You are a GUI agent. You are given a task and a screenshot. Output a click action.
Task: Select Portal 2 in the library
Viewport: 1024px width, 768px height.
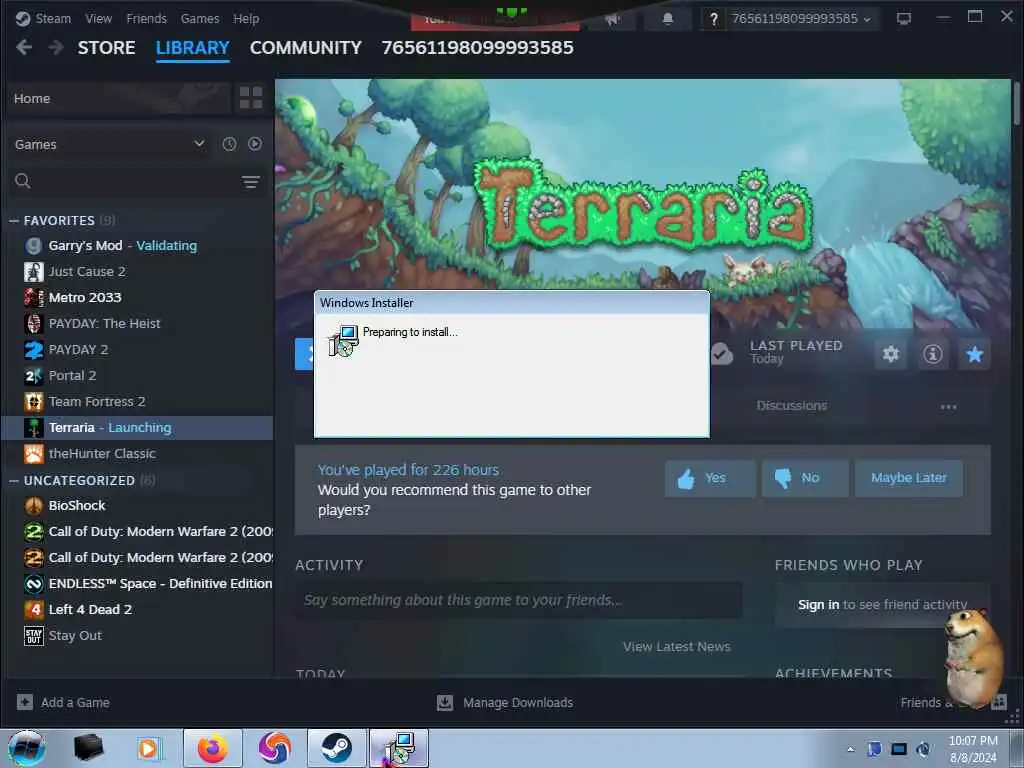(x=137, y=376)
